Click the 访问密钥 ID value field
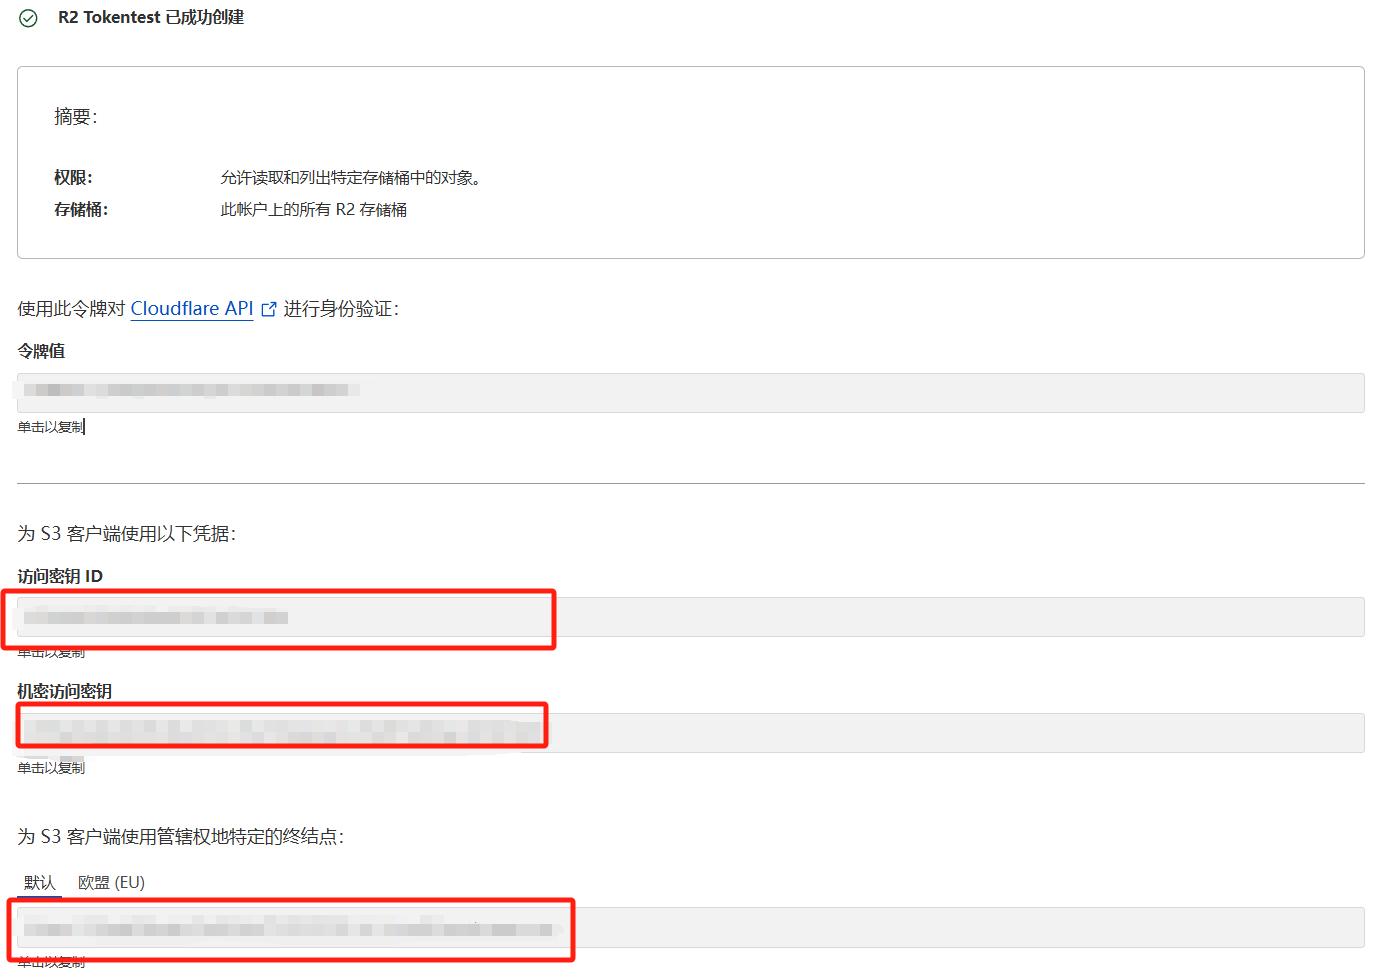This screenshot has width=1381, height=976. point(690,617)
